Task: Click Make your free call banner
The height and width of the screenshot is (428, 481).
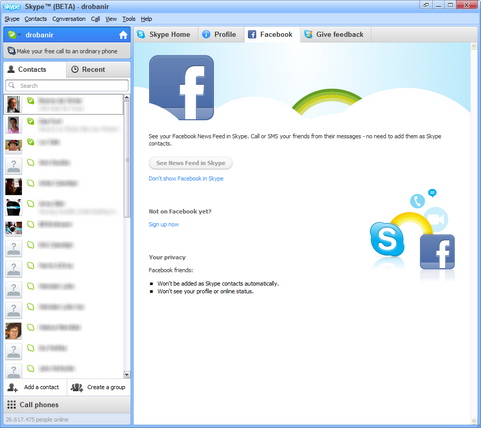Action: tap(67, 51)
